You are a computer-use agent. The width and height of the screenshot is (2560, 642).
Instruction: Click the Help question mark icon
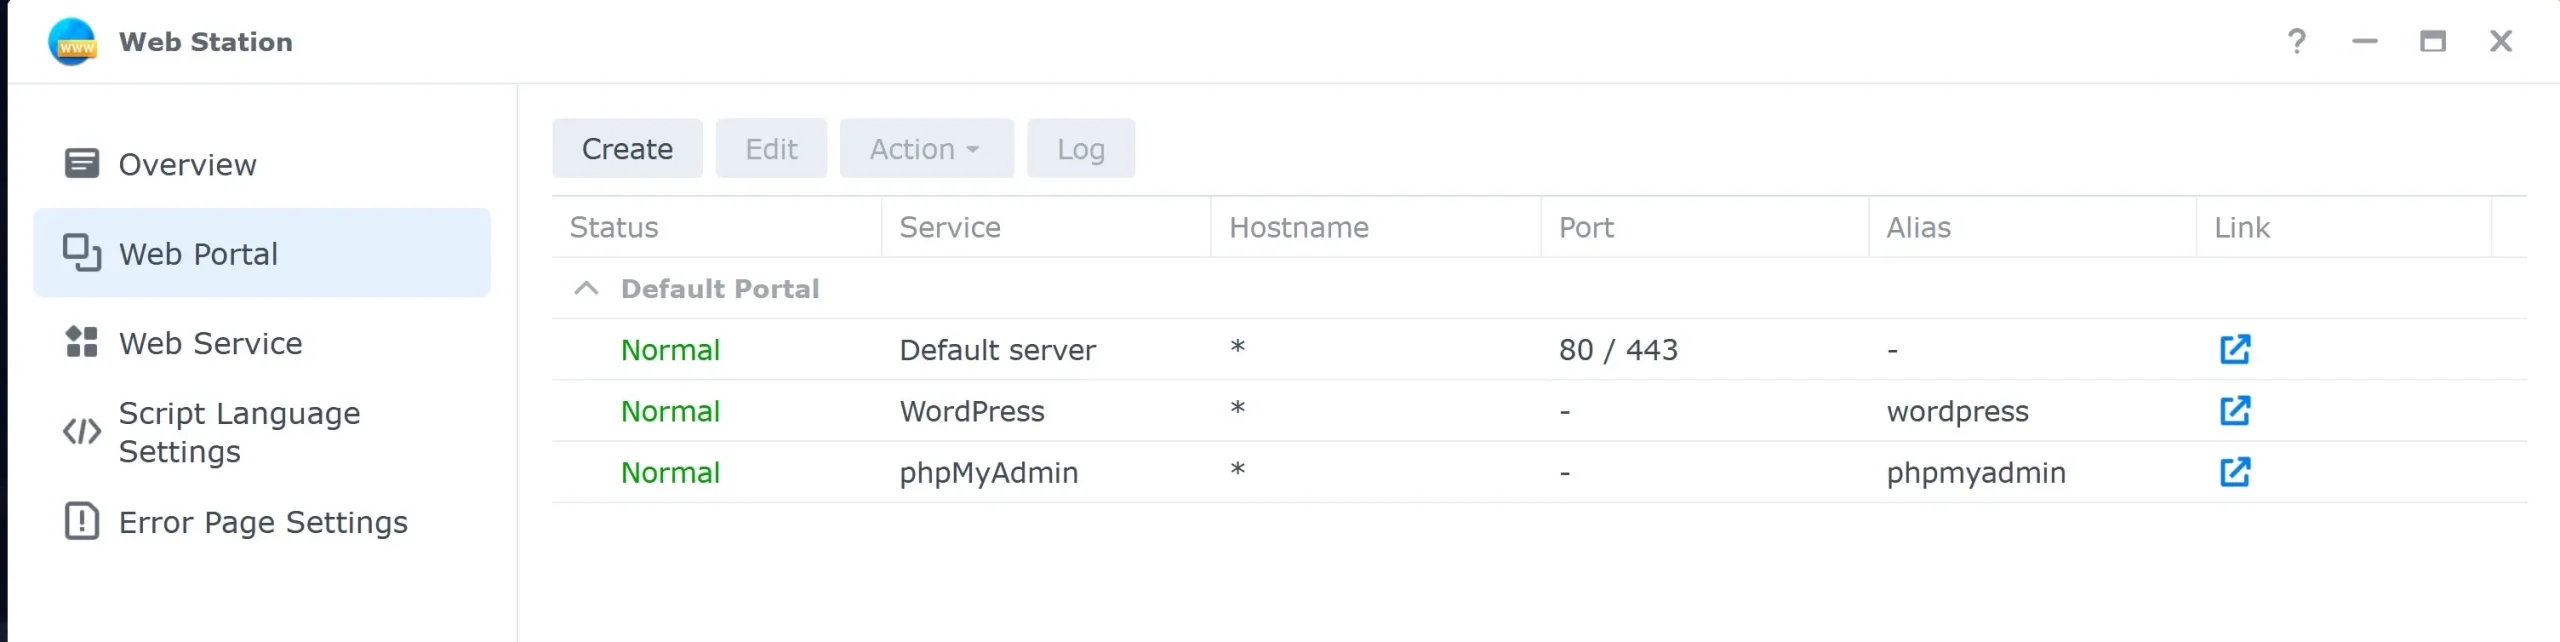point(2297,41)
